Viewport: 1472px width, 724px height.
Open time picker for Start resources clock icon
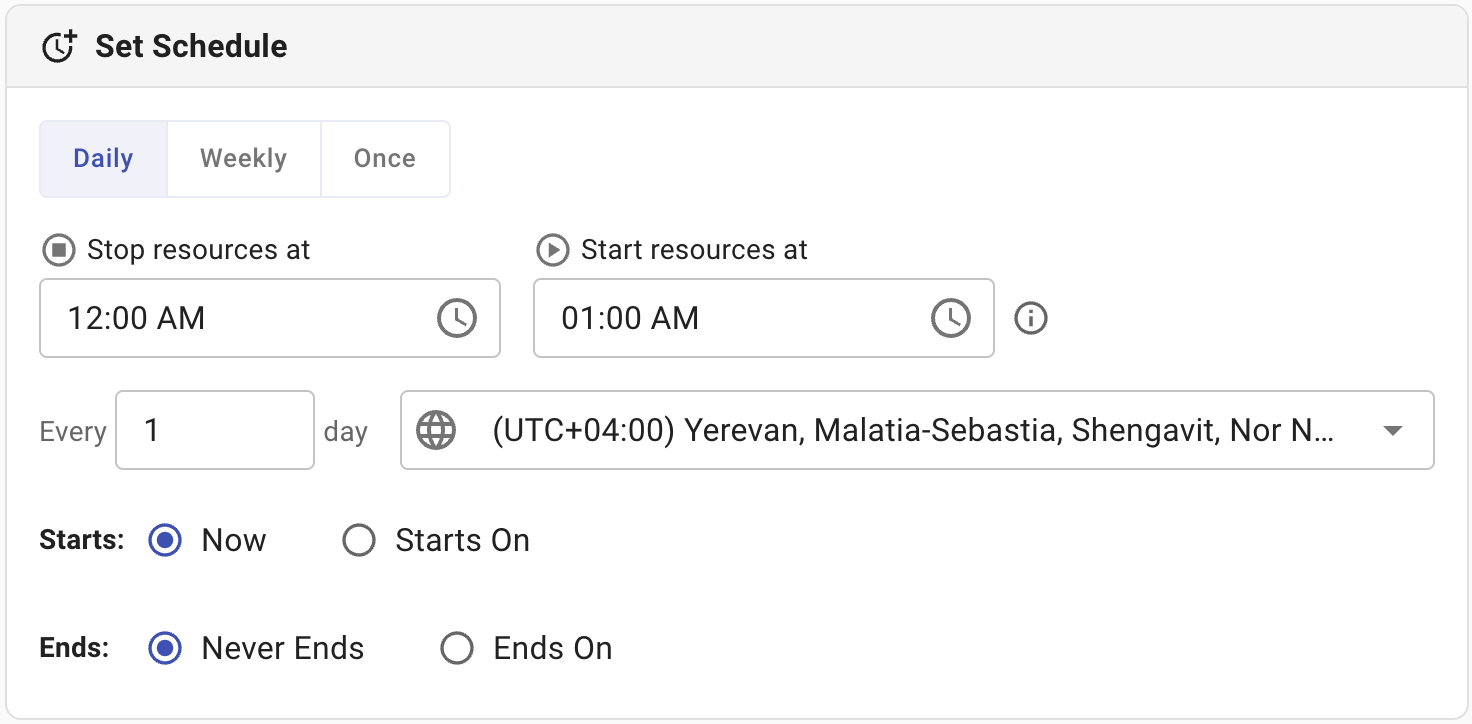click(x=951, y=318)
